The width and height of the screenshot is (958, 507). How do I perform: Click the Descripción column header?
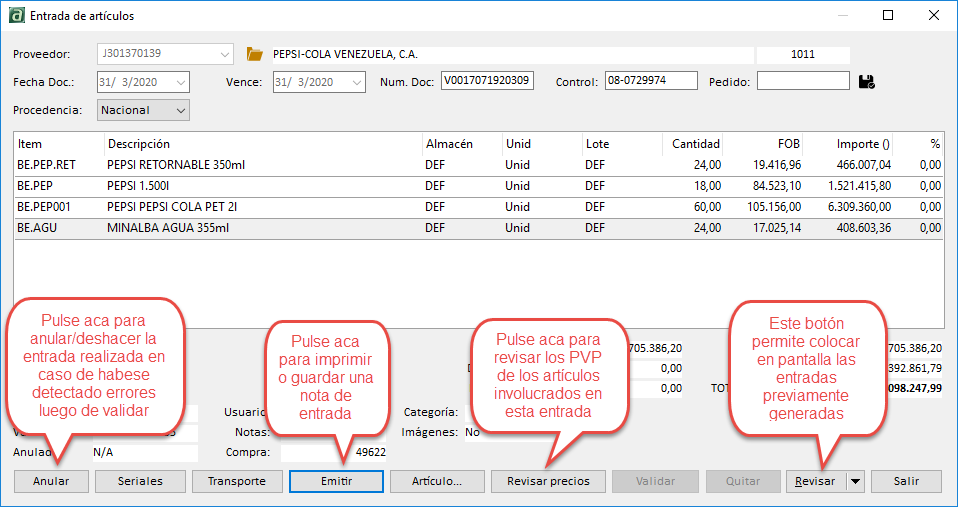[139, 144]
